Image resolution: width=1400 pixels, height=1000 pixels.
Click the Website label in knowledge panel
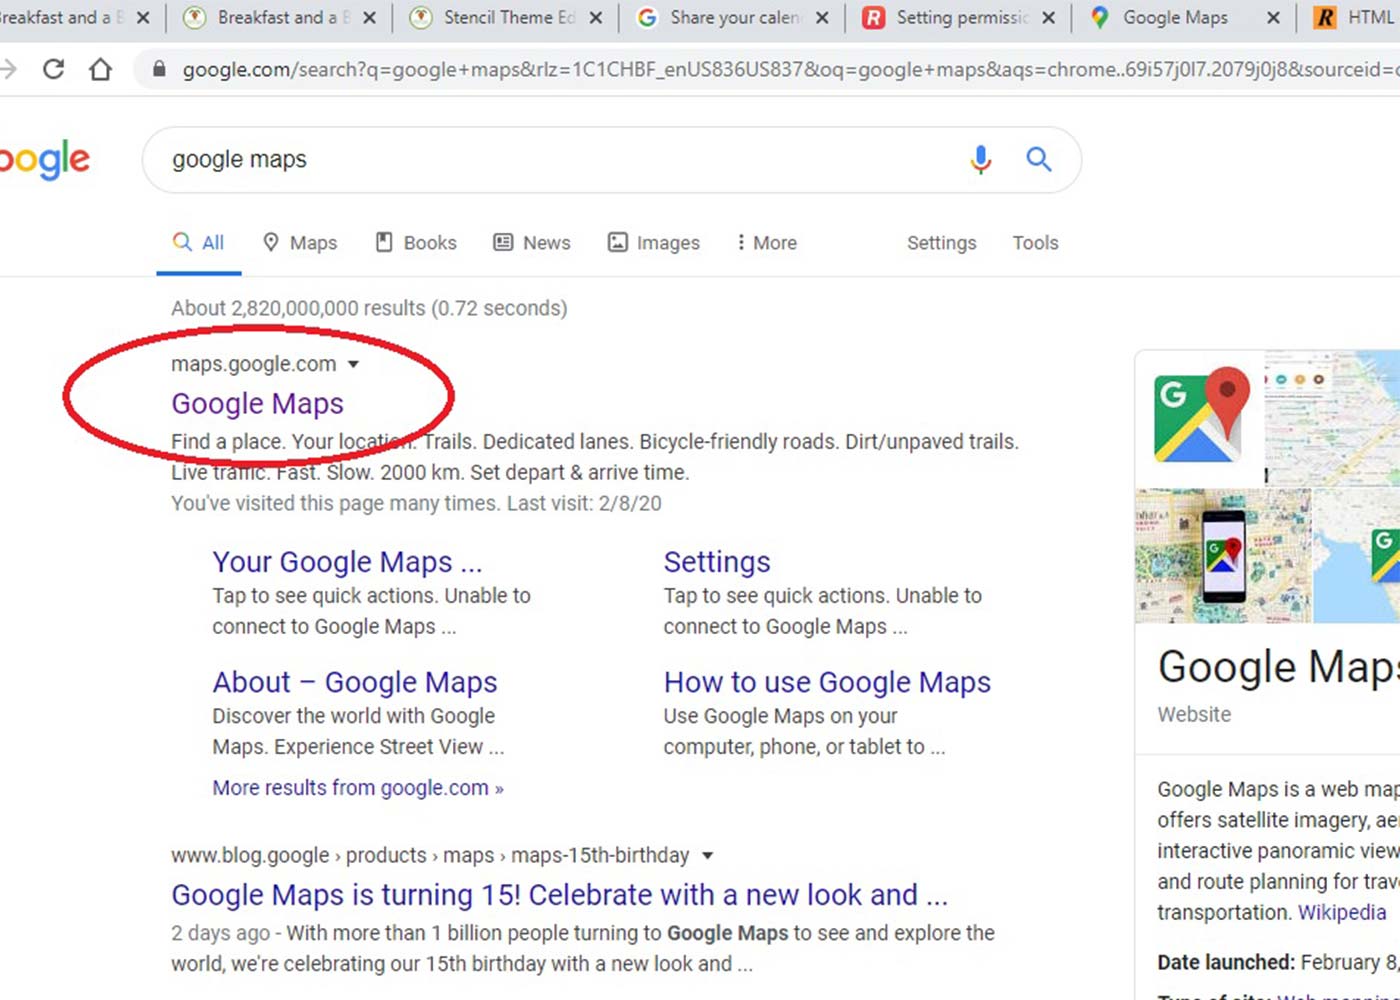point(1194,715)
